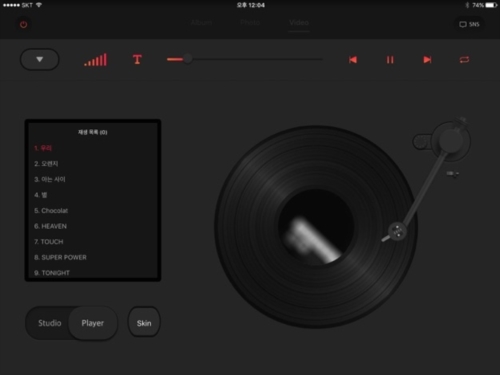Select track 8 SUPER POWER
The width and height of the screenshot is (500, 375).
coord(60,257)
